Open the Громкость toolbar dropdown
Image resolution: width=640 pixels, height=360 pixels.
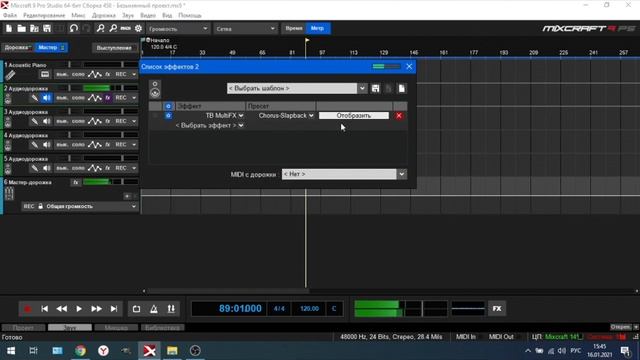point(178,29)
